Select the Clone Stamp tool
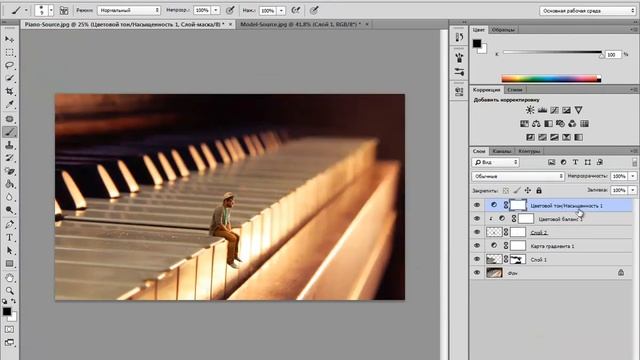 [x=9, y=144]
